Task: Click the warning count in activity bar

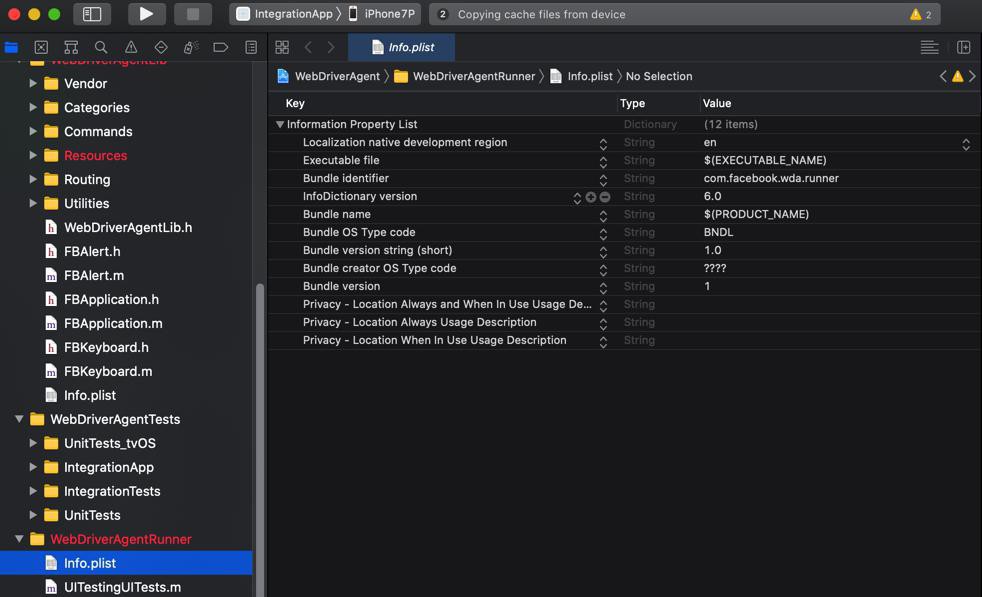Action: click(x=921, y=14)
